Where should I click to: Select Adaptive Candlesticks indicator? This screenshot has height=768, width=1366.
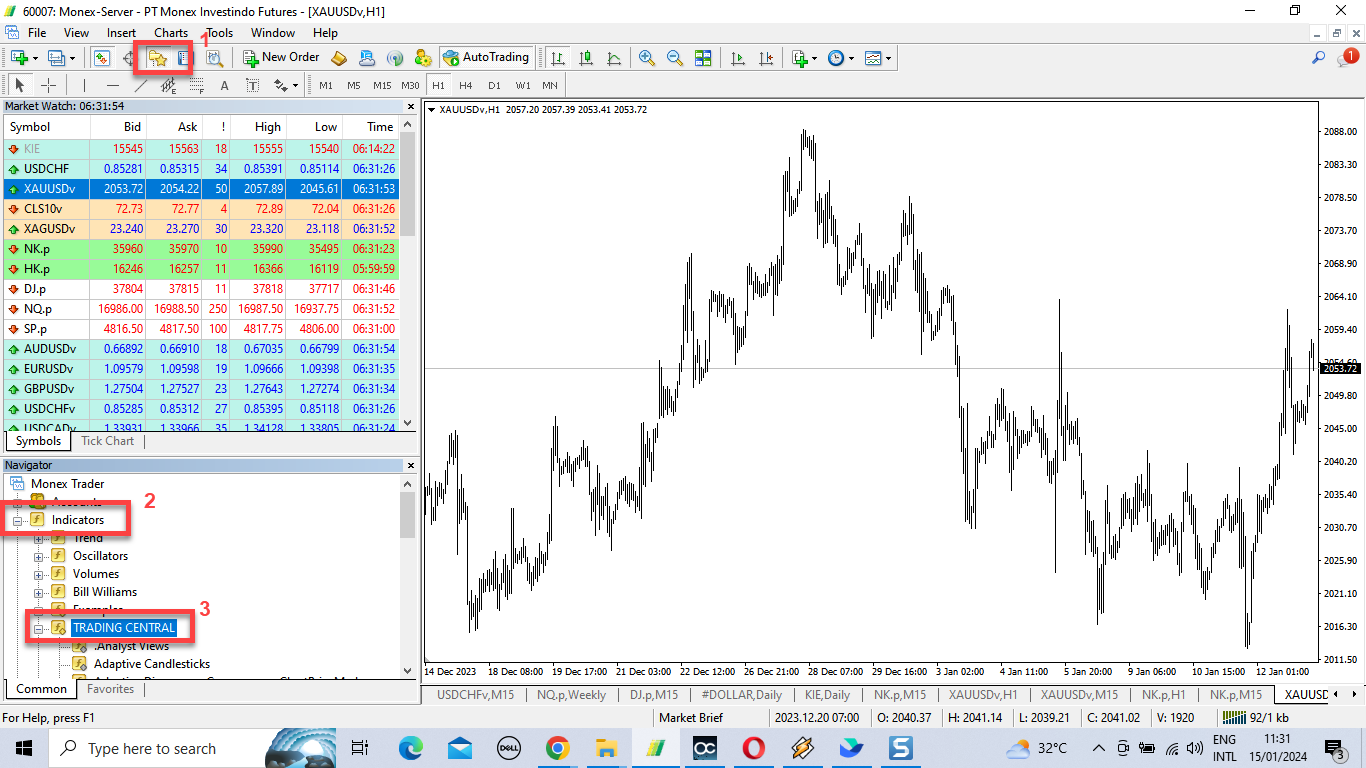152,664
